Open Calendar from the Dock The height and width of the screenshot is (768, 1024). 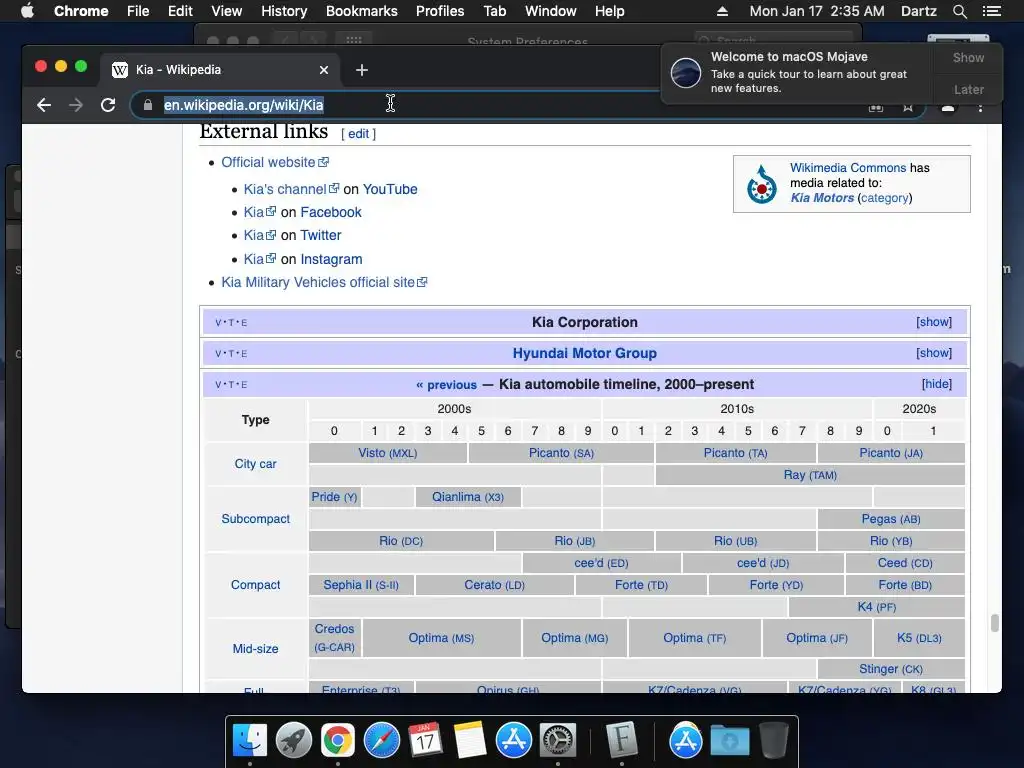click(425, 741)
